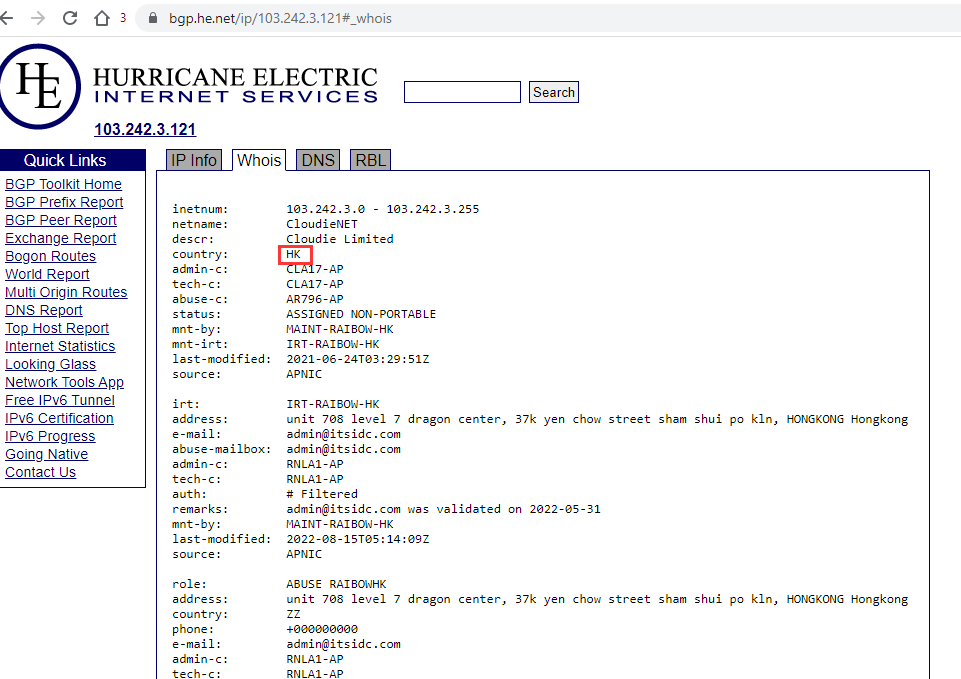Screen dimensions: 961x679
Task: Go to DNS Report
Action: [x=44, y=310]
